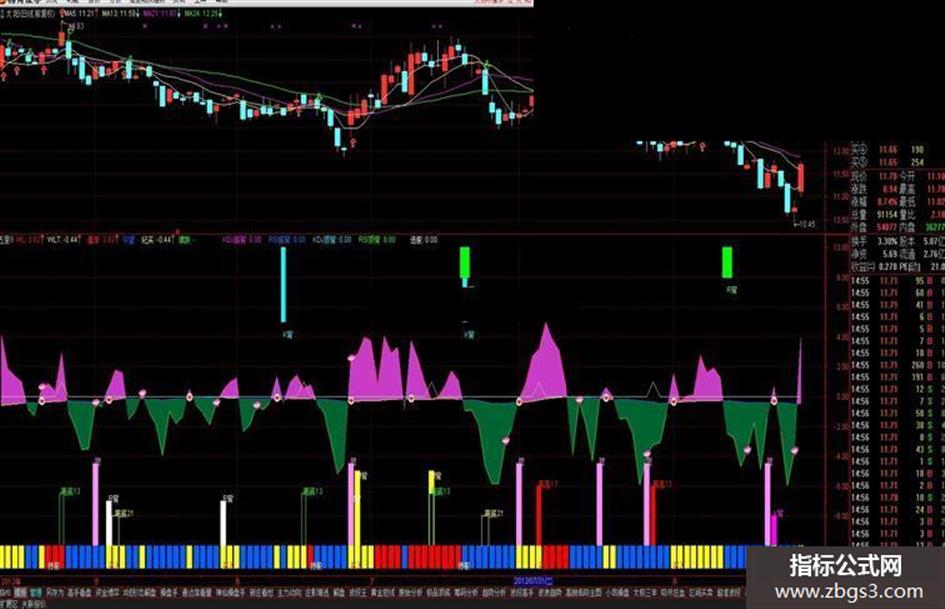
Task: Select the highlighted first tab in bottom indicator tabs
Action: (x=20, y=592)
